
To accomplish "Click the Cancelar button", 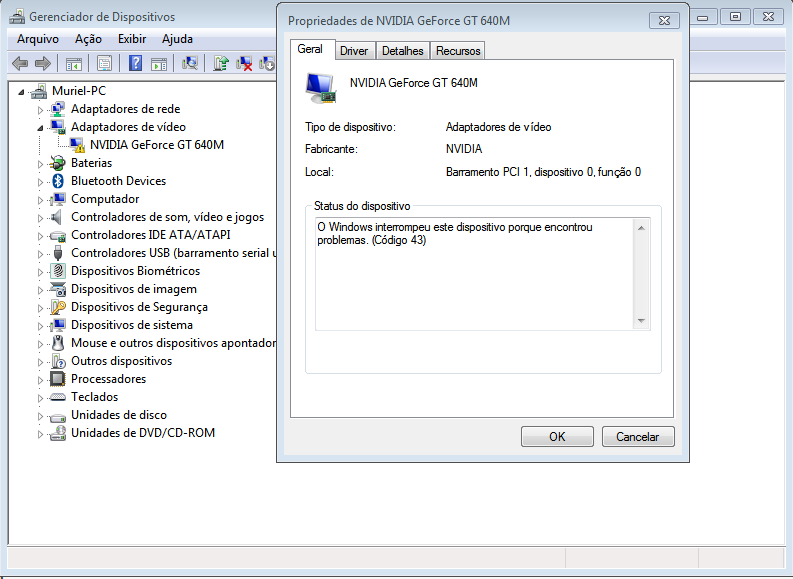I will [638, 436].
